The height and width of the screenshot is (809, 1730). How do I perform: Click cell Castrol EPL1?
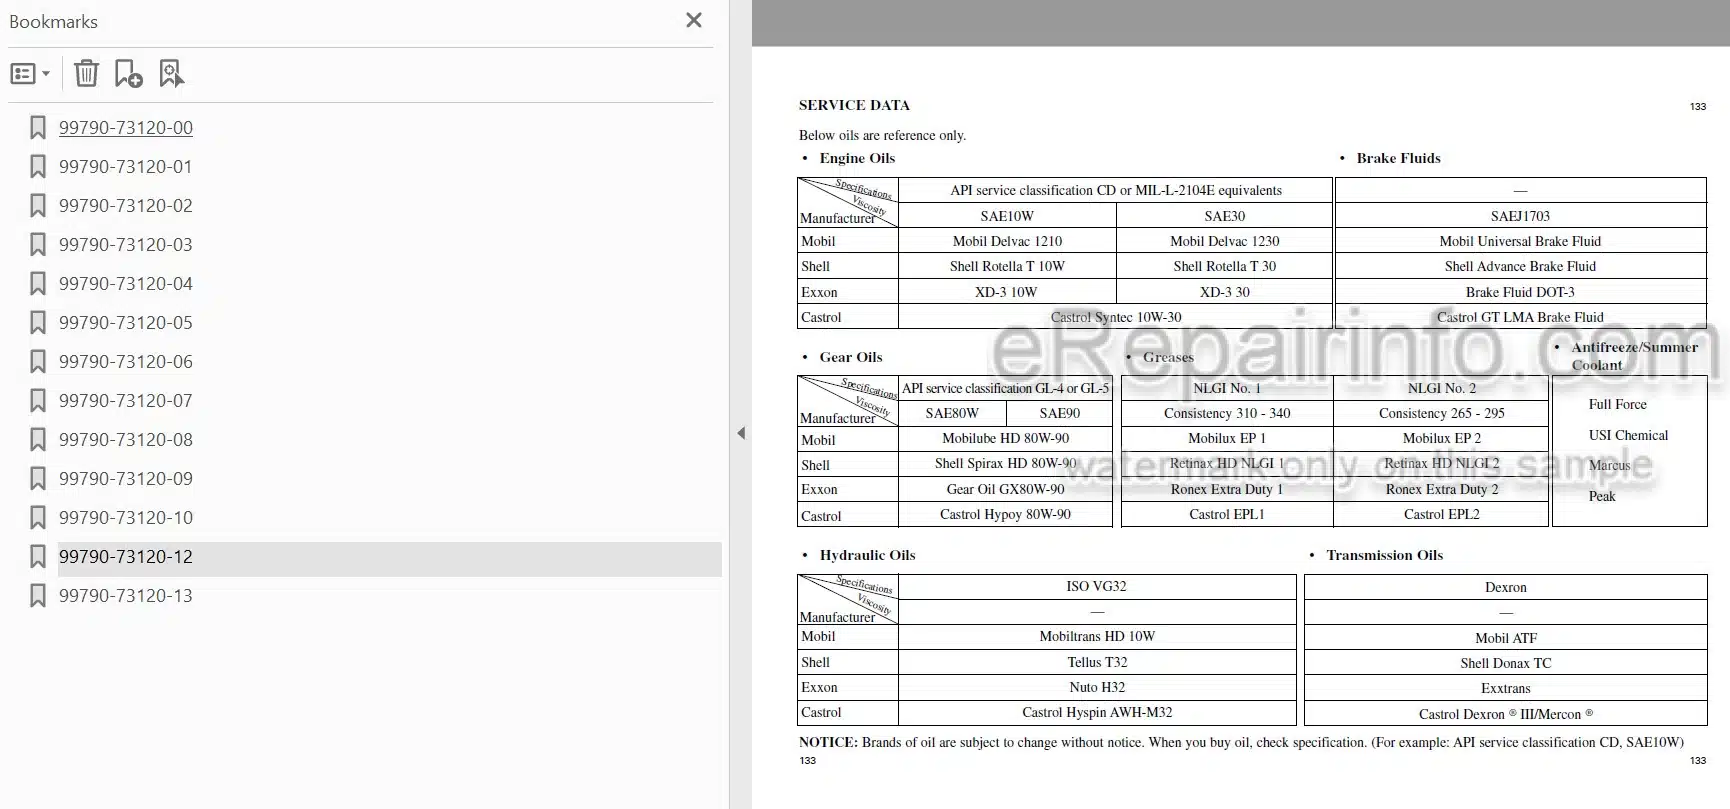(x=1226, y=514)
